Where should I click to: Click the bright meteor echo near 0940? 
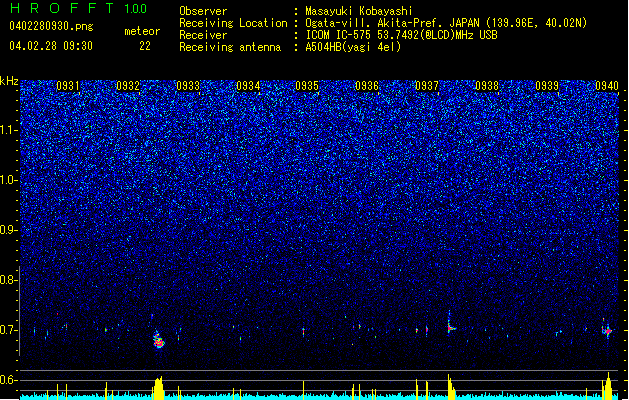(607, 330)
